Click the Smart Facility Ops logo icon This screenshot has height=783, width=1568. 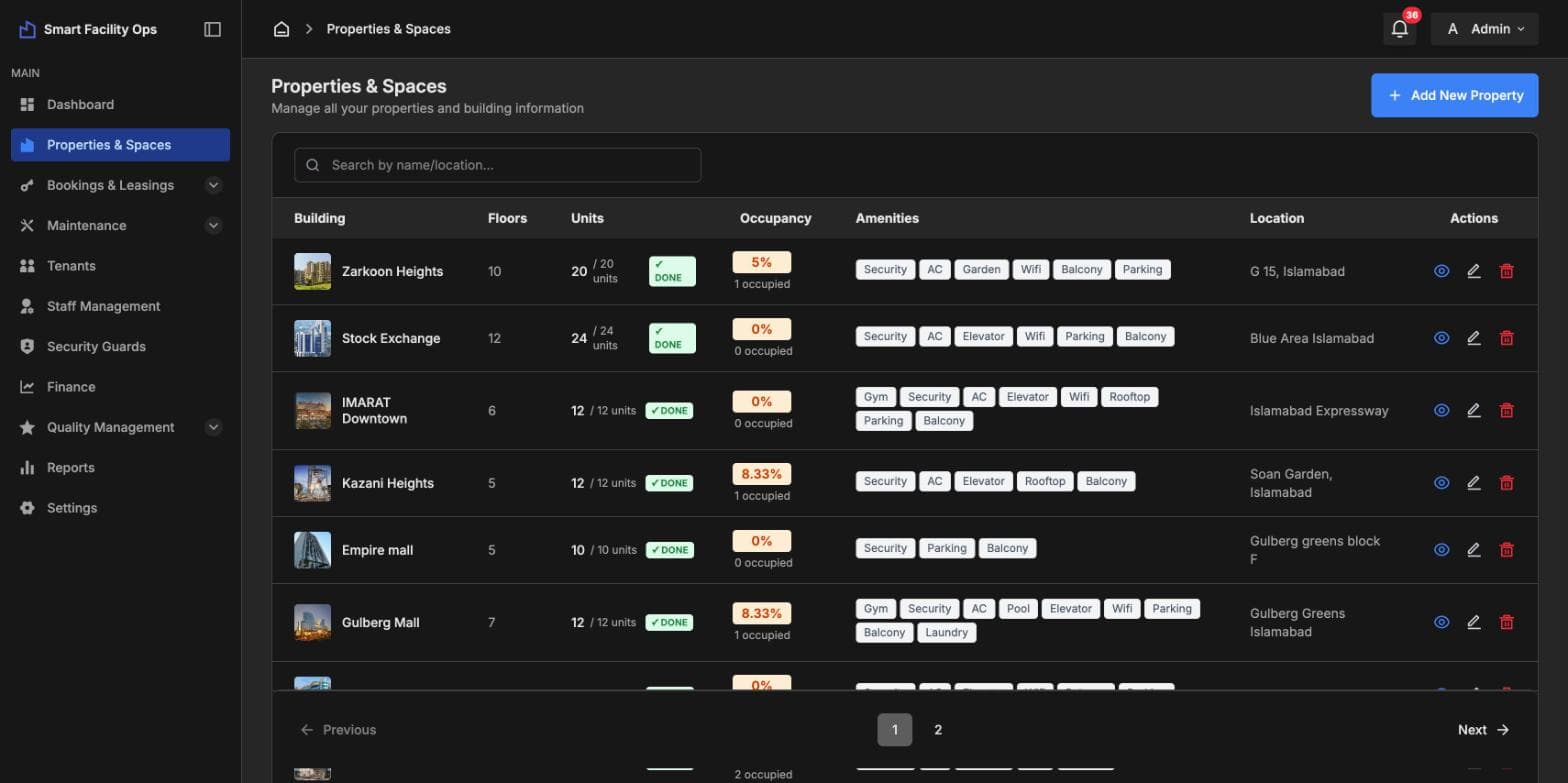pos(27,29)
